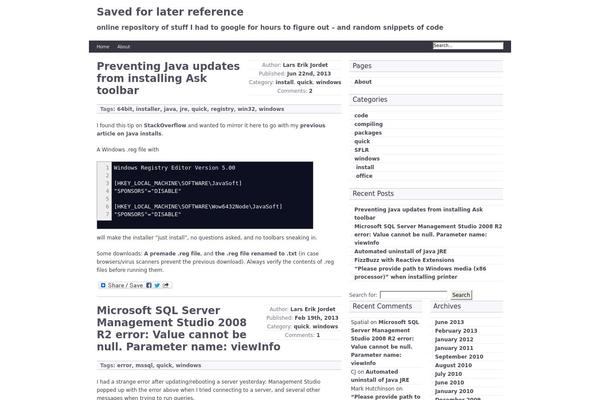
Task: Open comments count 1 on SQL Server post
Action: 318,335
